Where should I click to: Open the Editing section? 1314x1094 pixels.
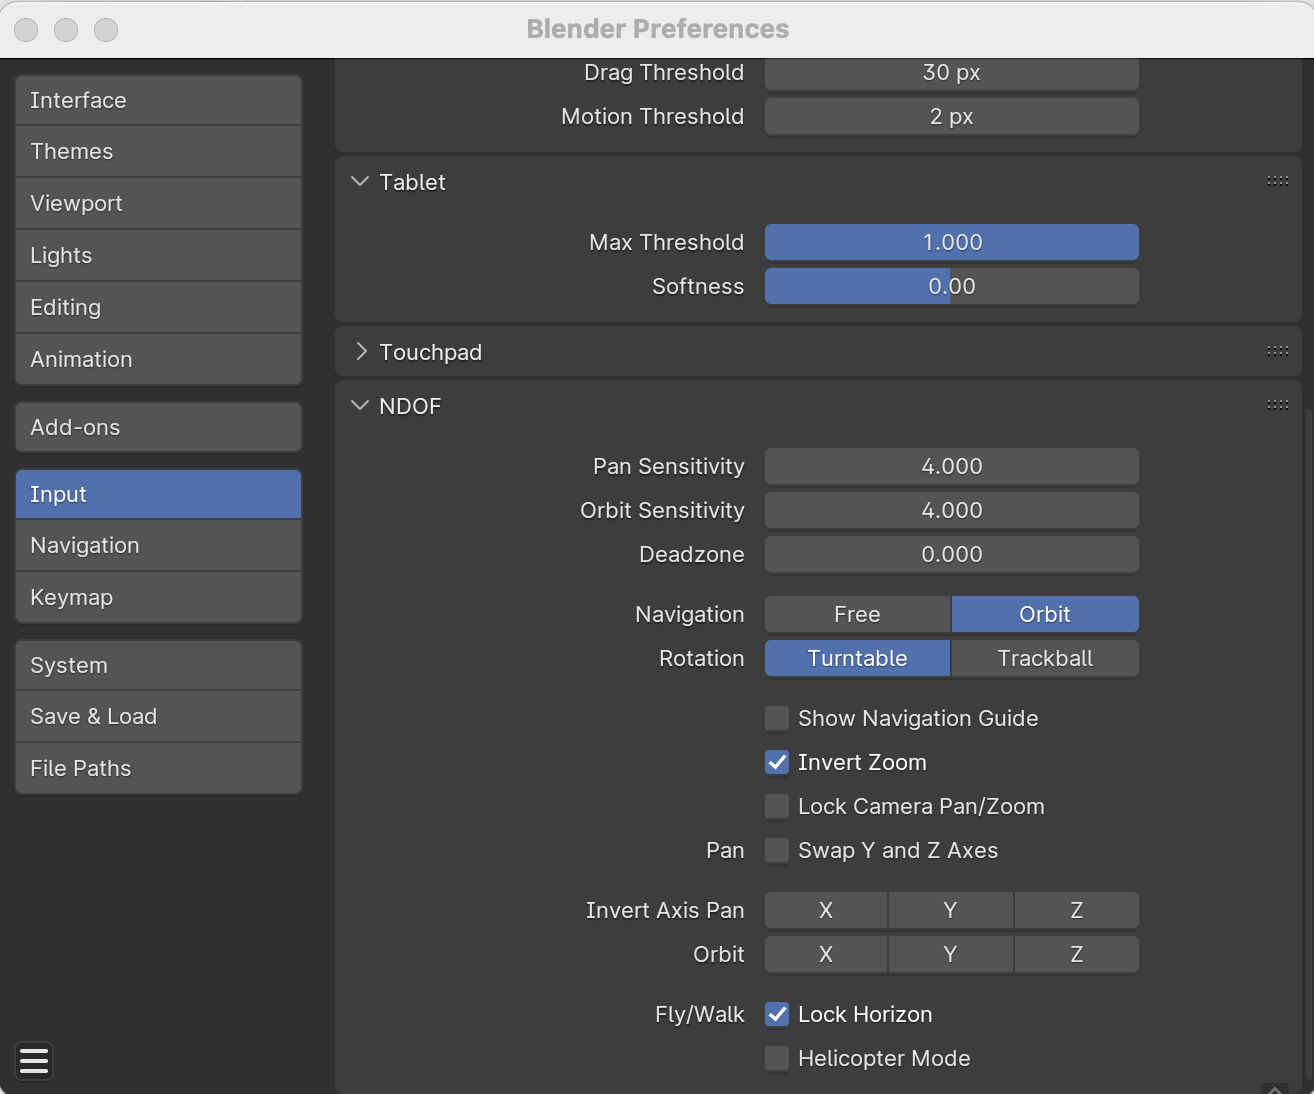point(158,308)
